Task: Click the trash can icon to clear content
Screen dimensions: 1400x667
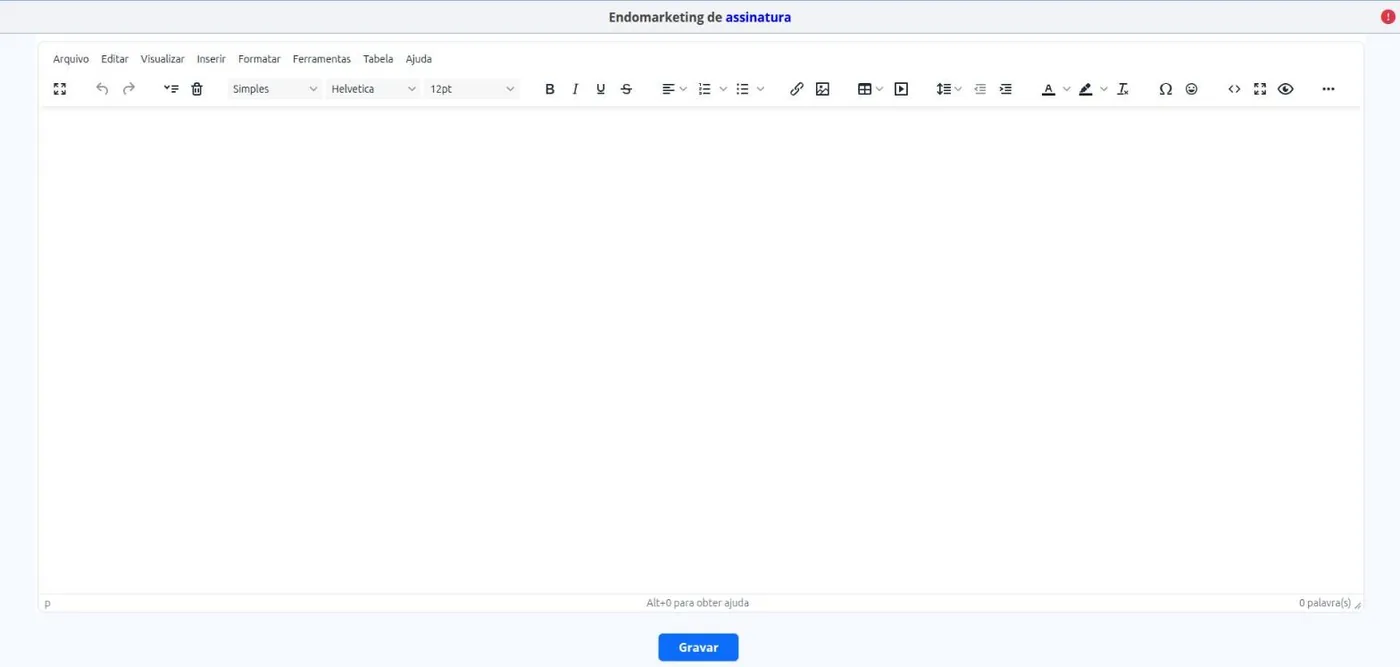Action: (x=197, y=89)
